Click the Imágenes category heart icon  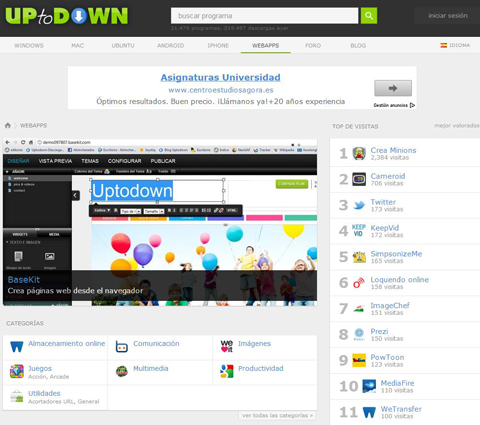click(x=227, y=347)
